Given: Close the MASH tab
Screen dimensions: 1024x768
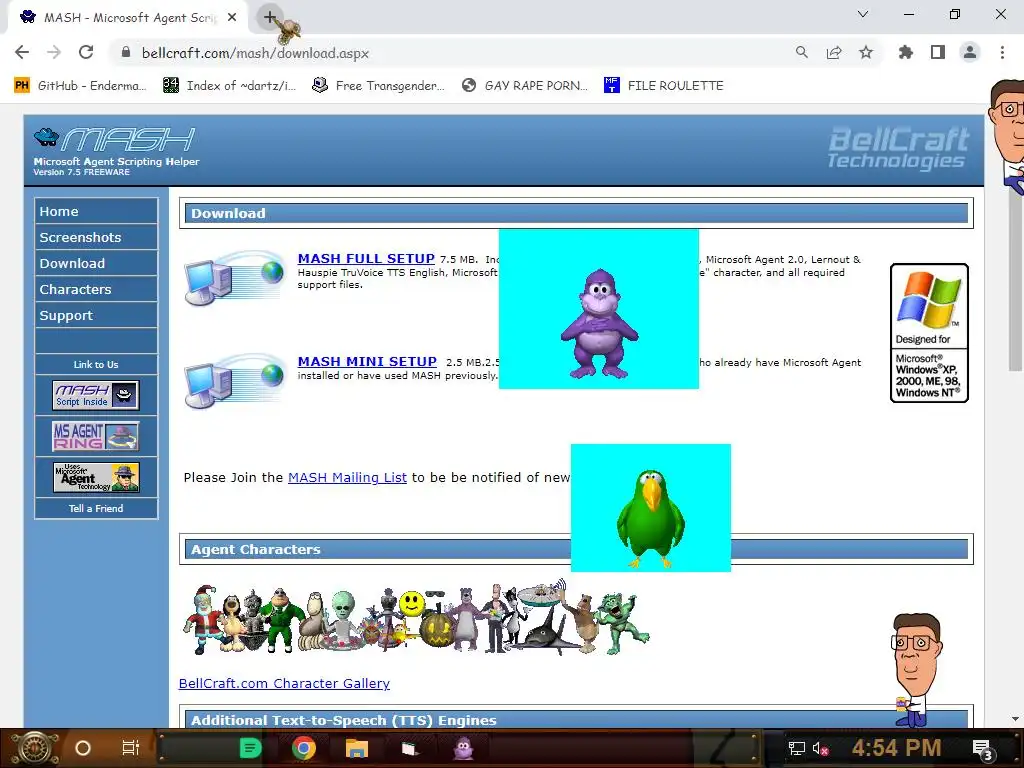Looking at the screenshot, I should click(x=232, y=18).
